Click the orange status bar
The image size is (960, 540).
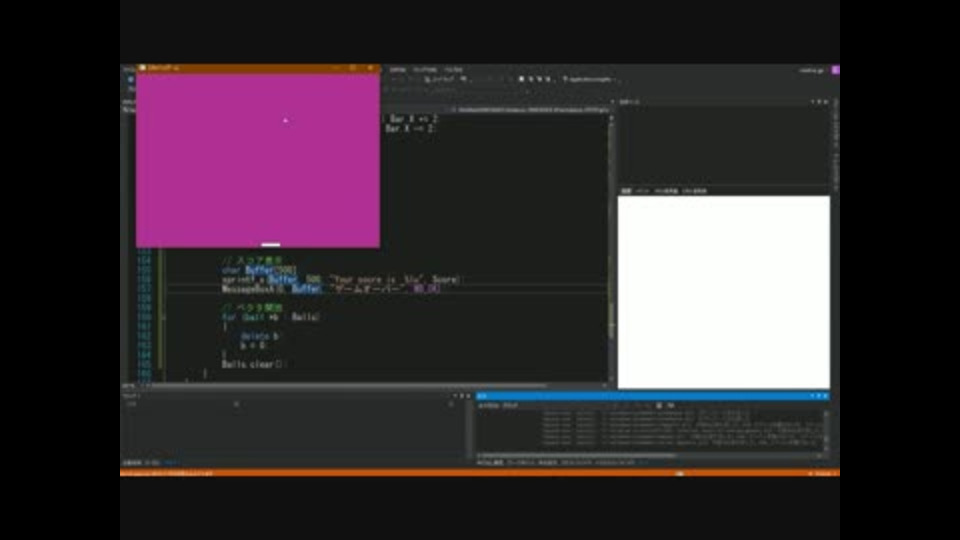pyautogui.click(x=480, y=473)
